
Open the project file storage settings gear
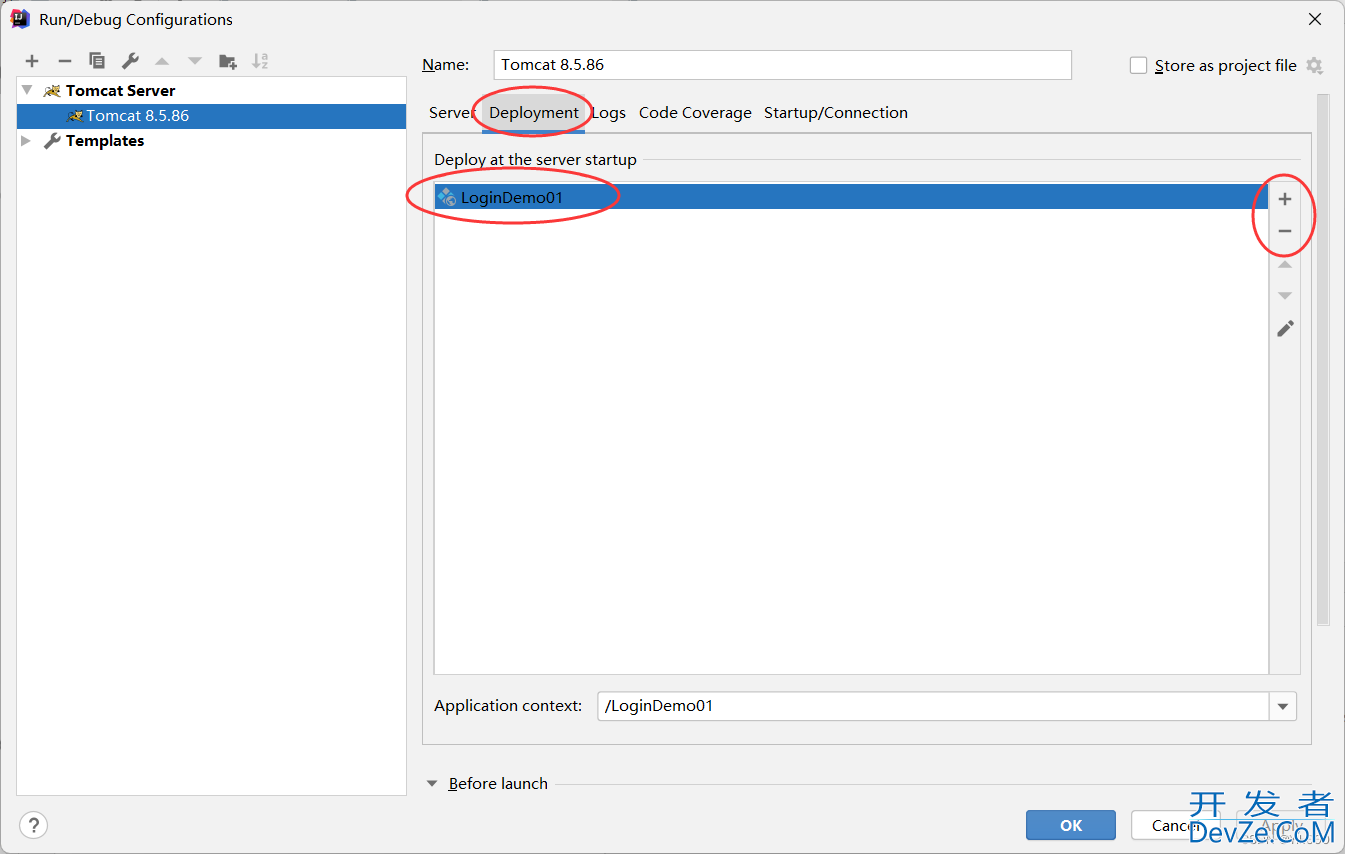point(1314,65)
